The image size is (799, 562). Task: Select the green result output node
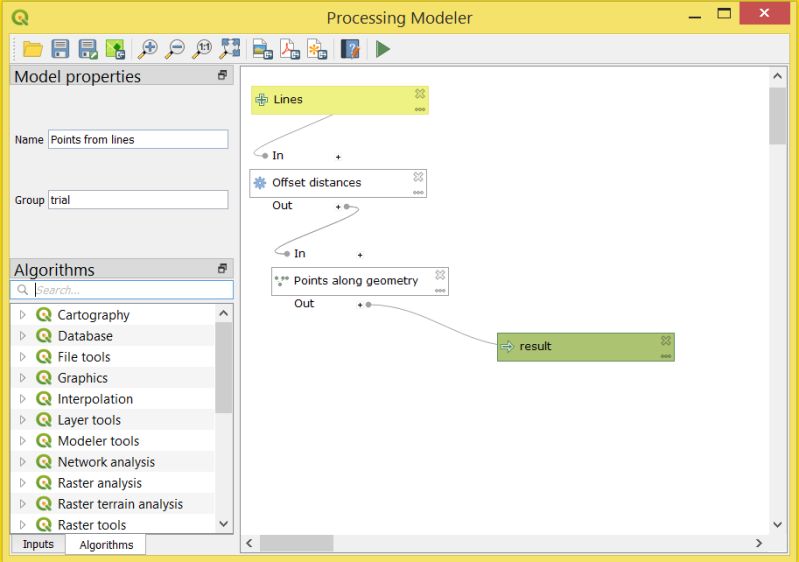coord(585,347)
